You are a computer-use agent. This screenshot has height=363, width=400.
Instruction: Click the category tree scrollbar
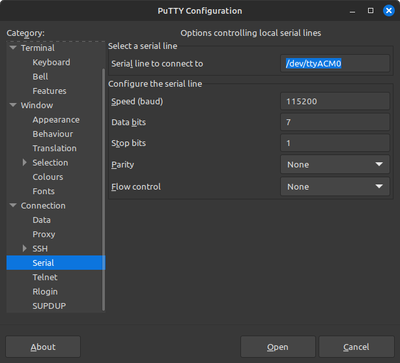coord(103,189)
